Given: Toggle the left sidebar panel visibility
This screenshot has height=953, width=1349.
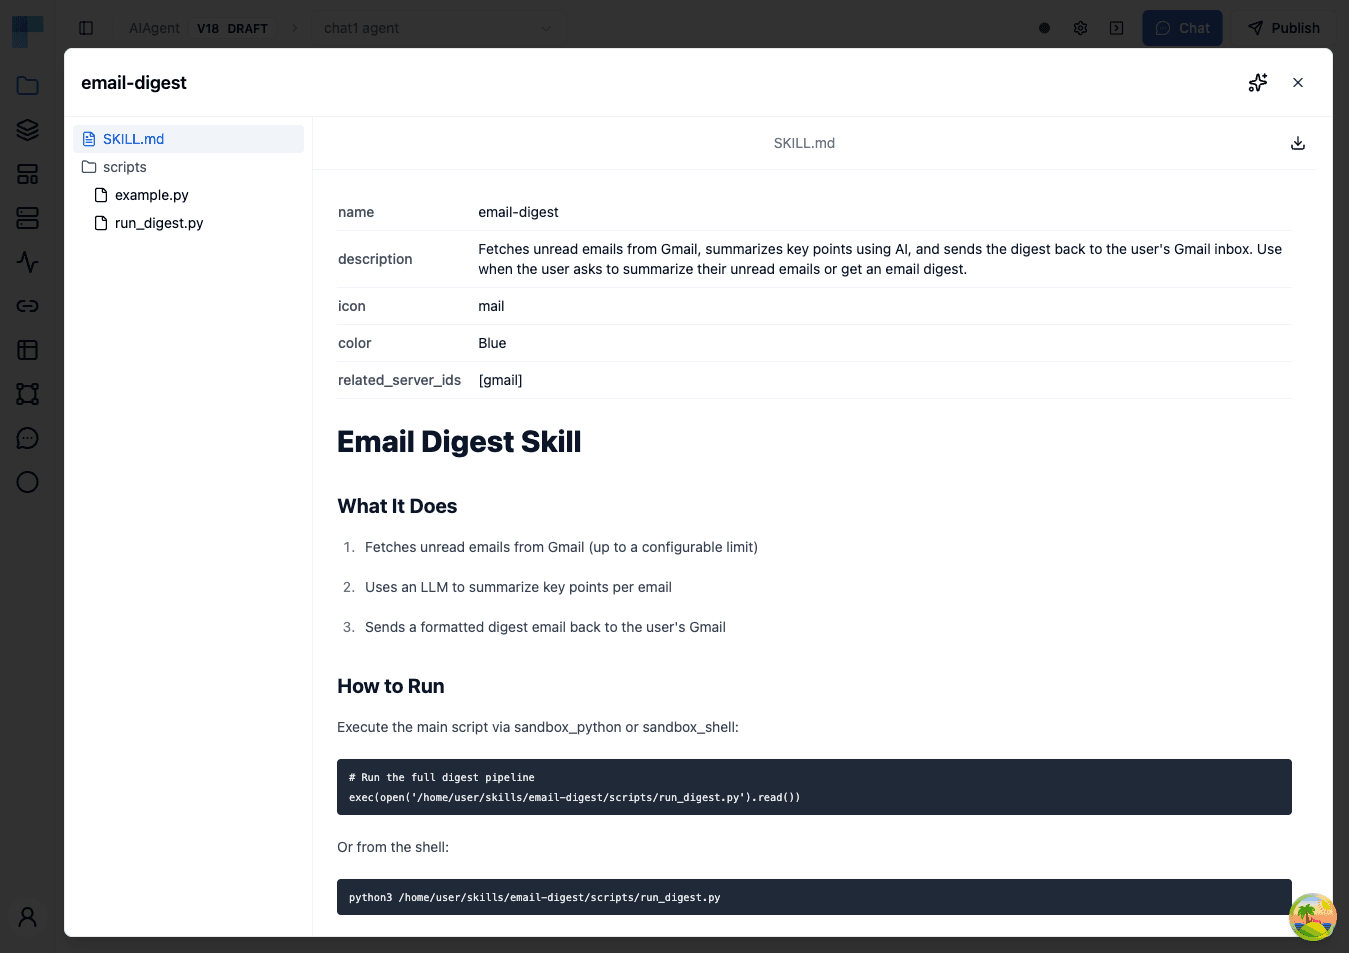Looking at the screenshot, I should (86, 28).
